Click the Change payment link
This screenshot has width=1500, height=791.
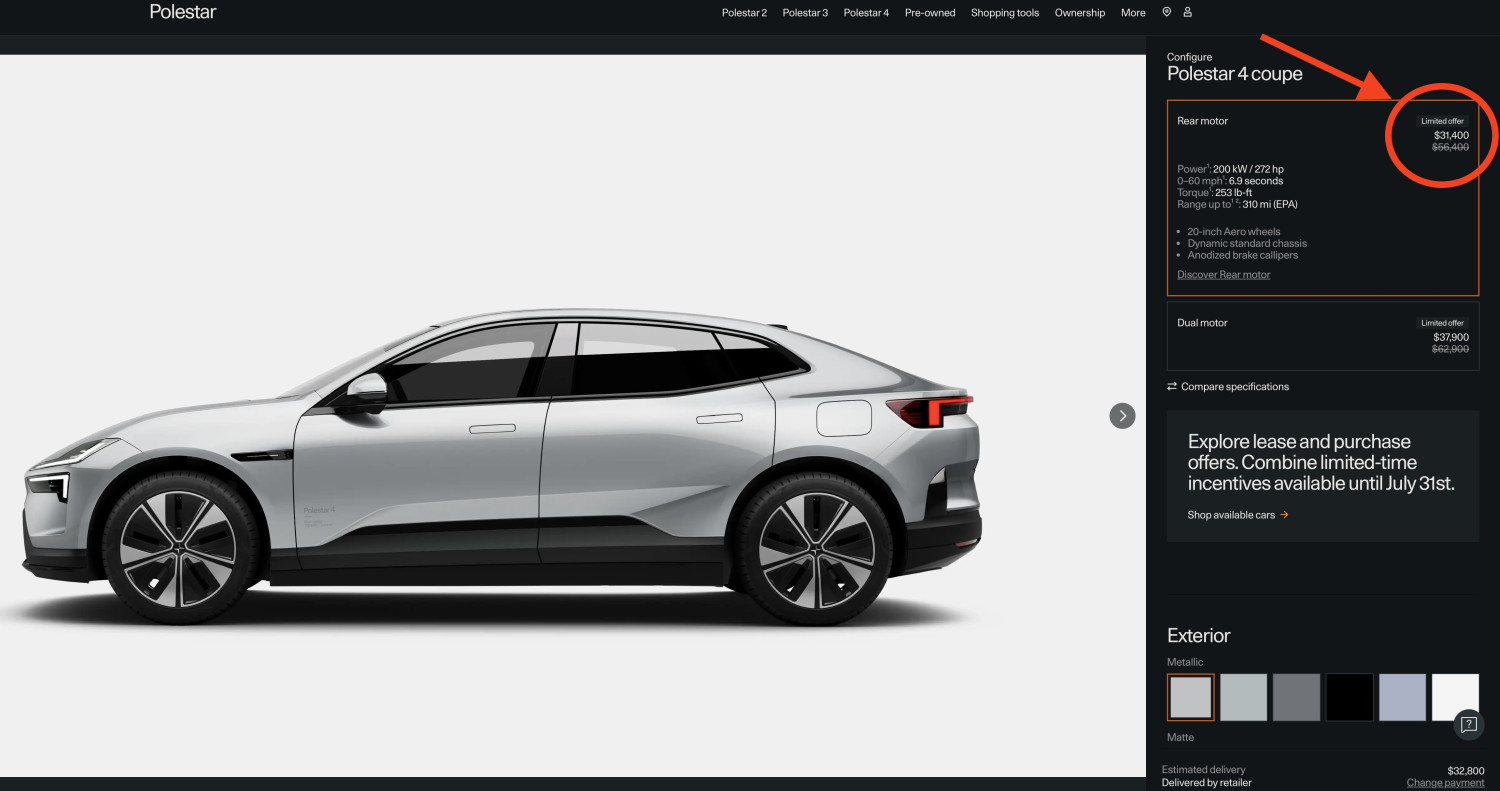coord(1445,783)
